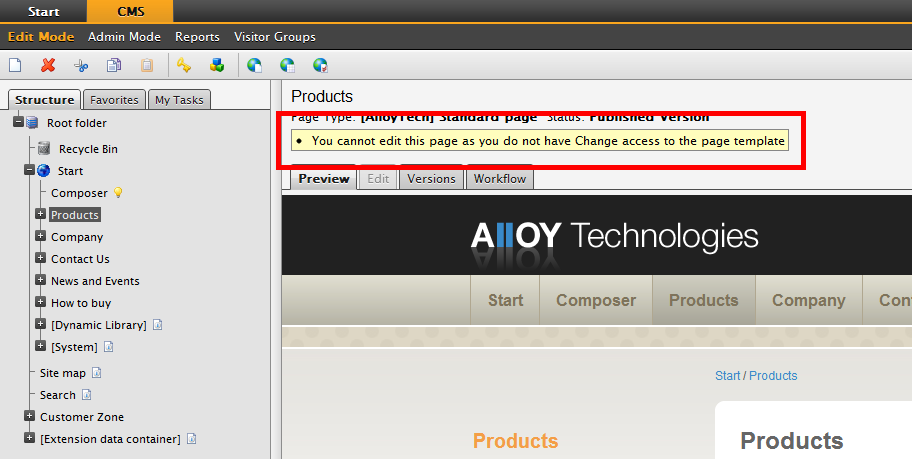
Task: Click the yellow key access rights icon
Action: 184,66
